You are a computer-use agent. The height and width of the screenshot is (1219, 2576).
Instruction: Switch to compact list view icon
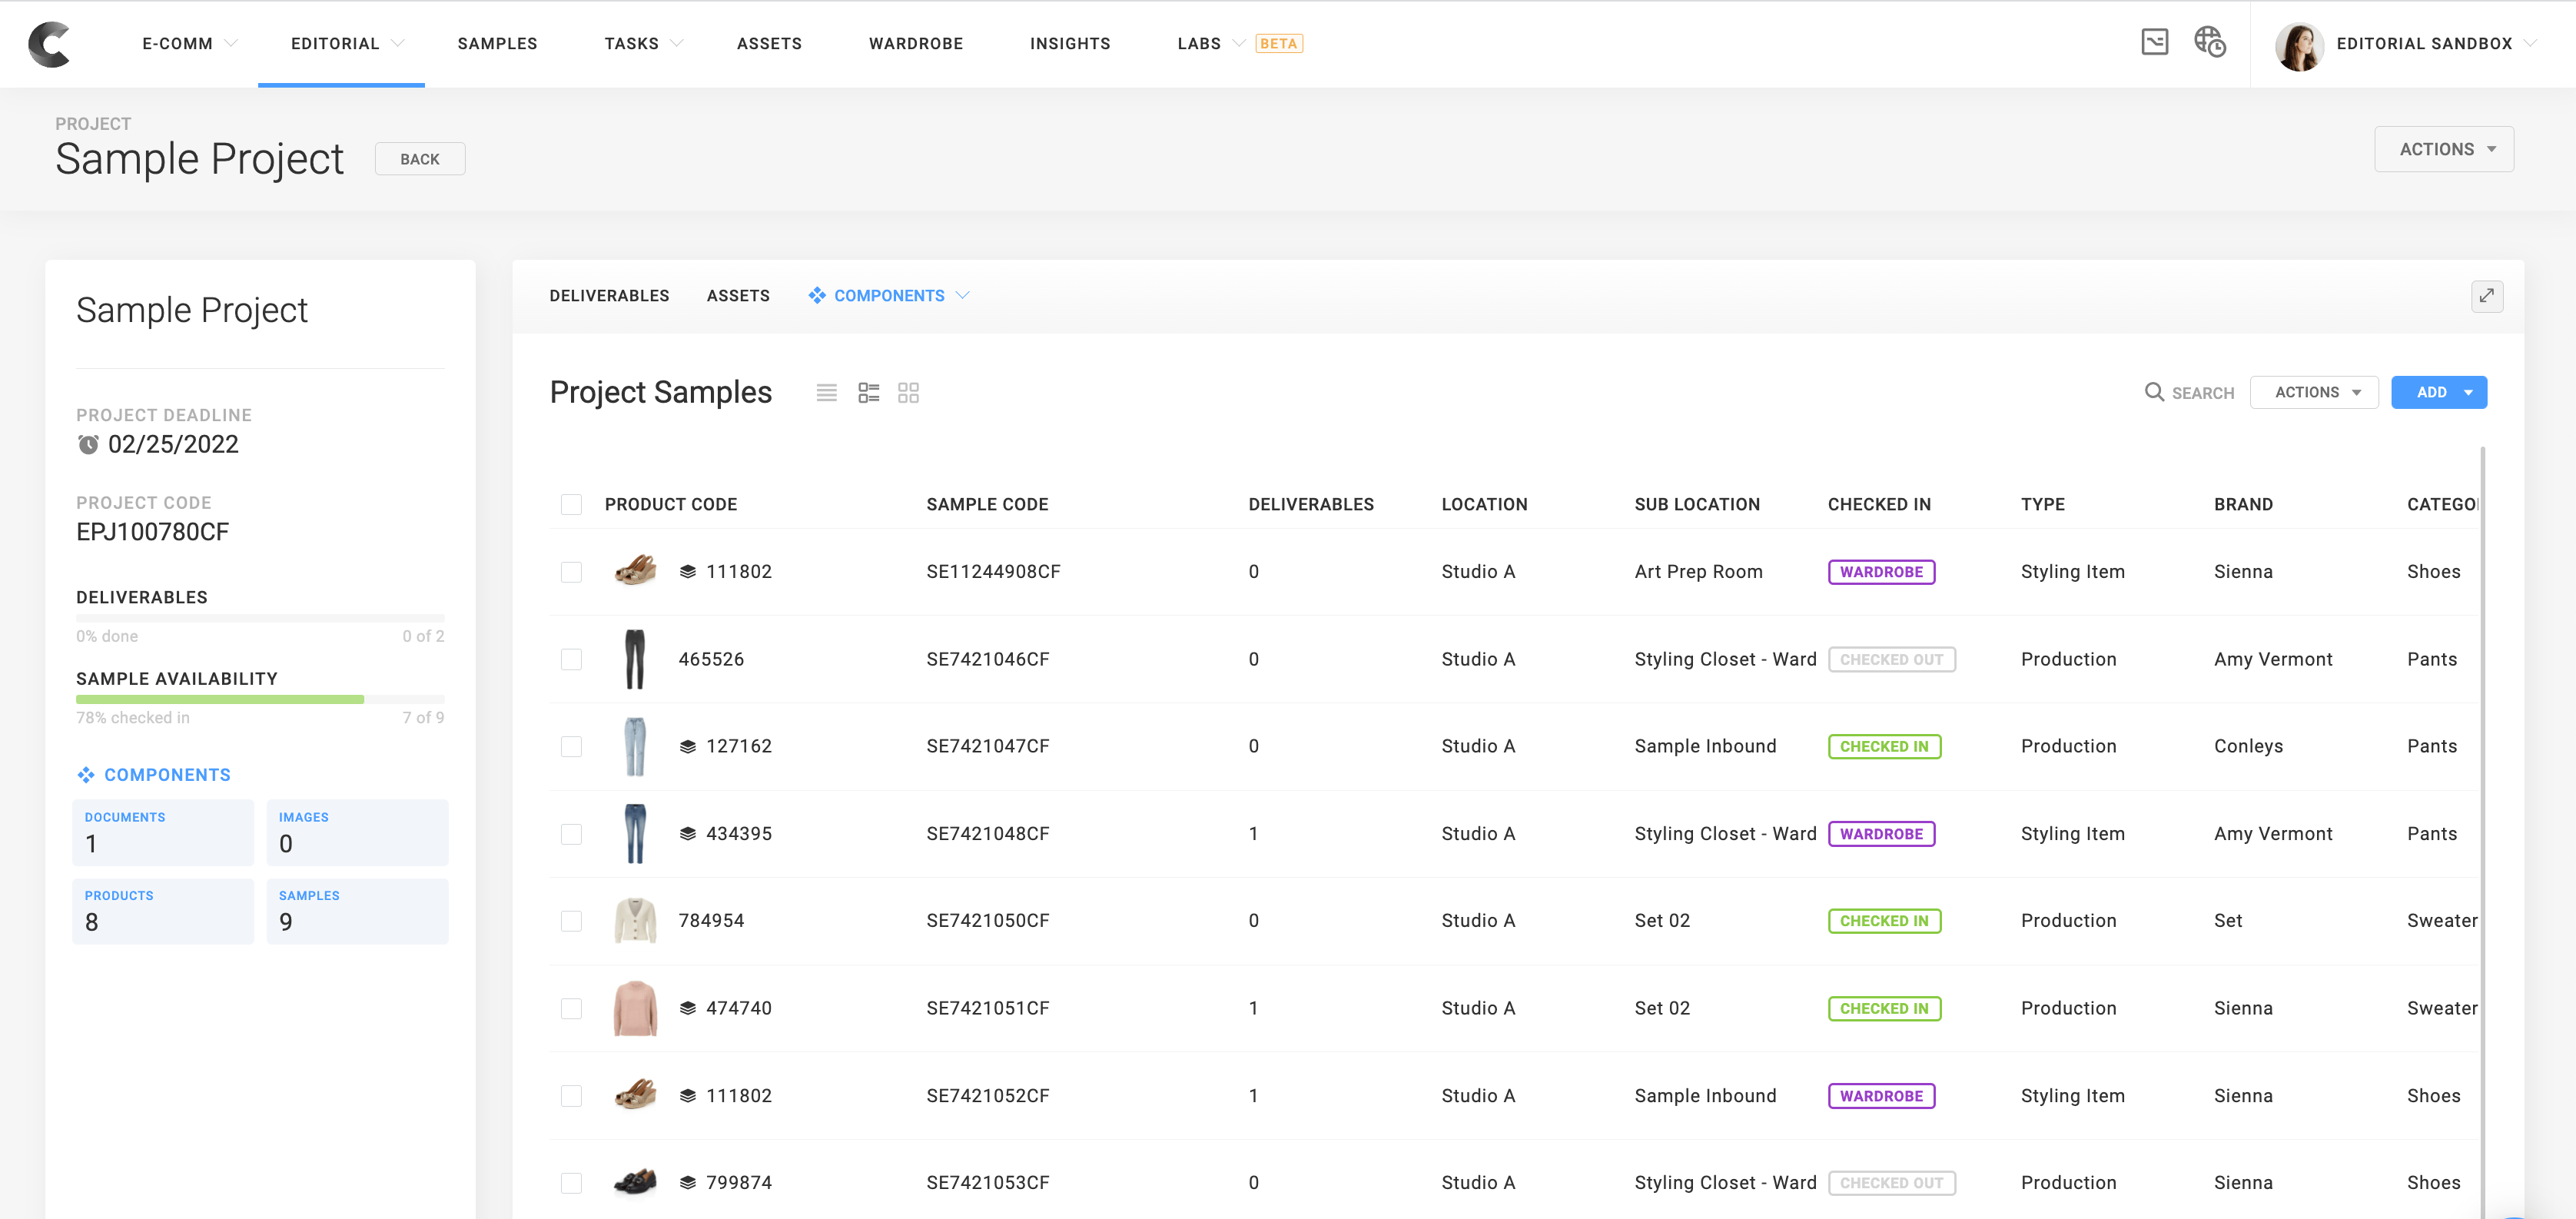(826, 393)
